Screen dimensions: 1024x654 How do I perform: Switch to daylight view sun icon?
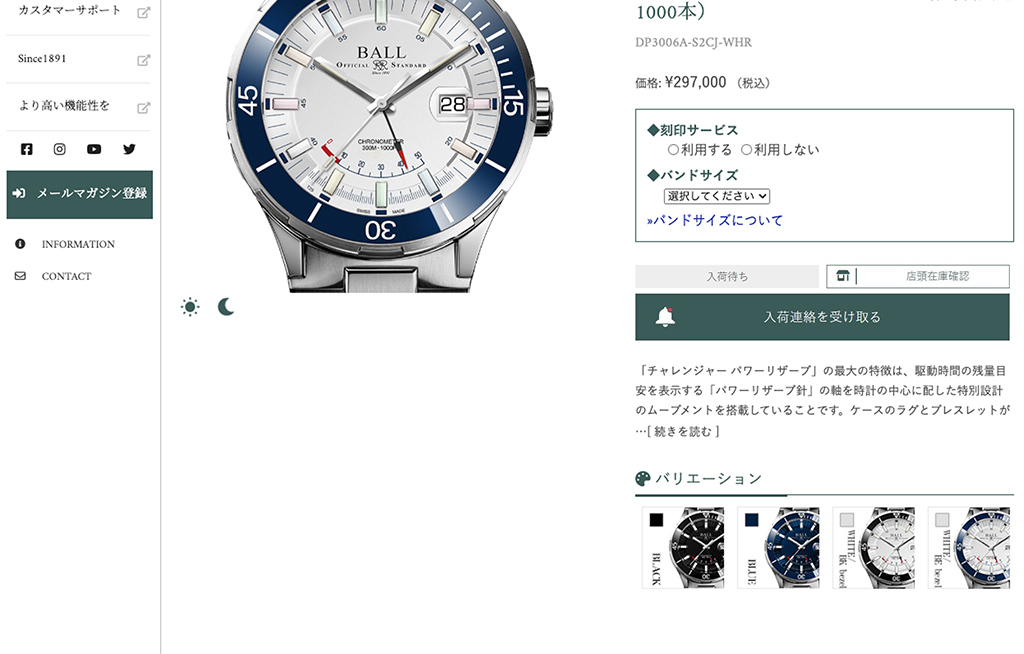190,307
